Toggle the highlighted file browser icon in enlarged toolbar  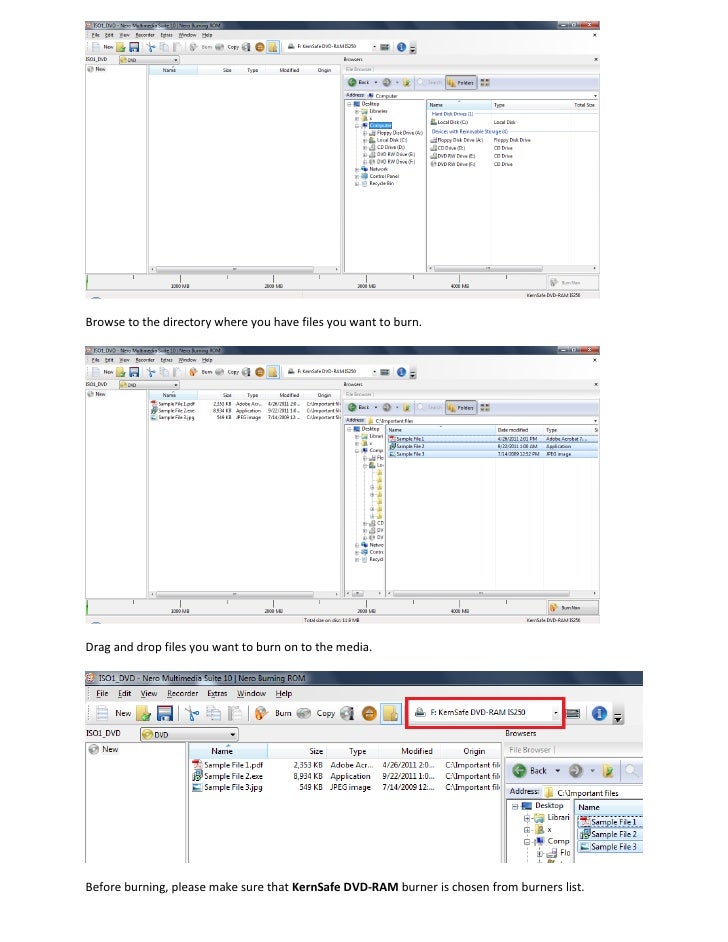click(x=390, y=713)
